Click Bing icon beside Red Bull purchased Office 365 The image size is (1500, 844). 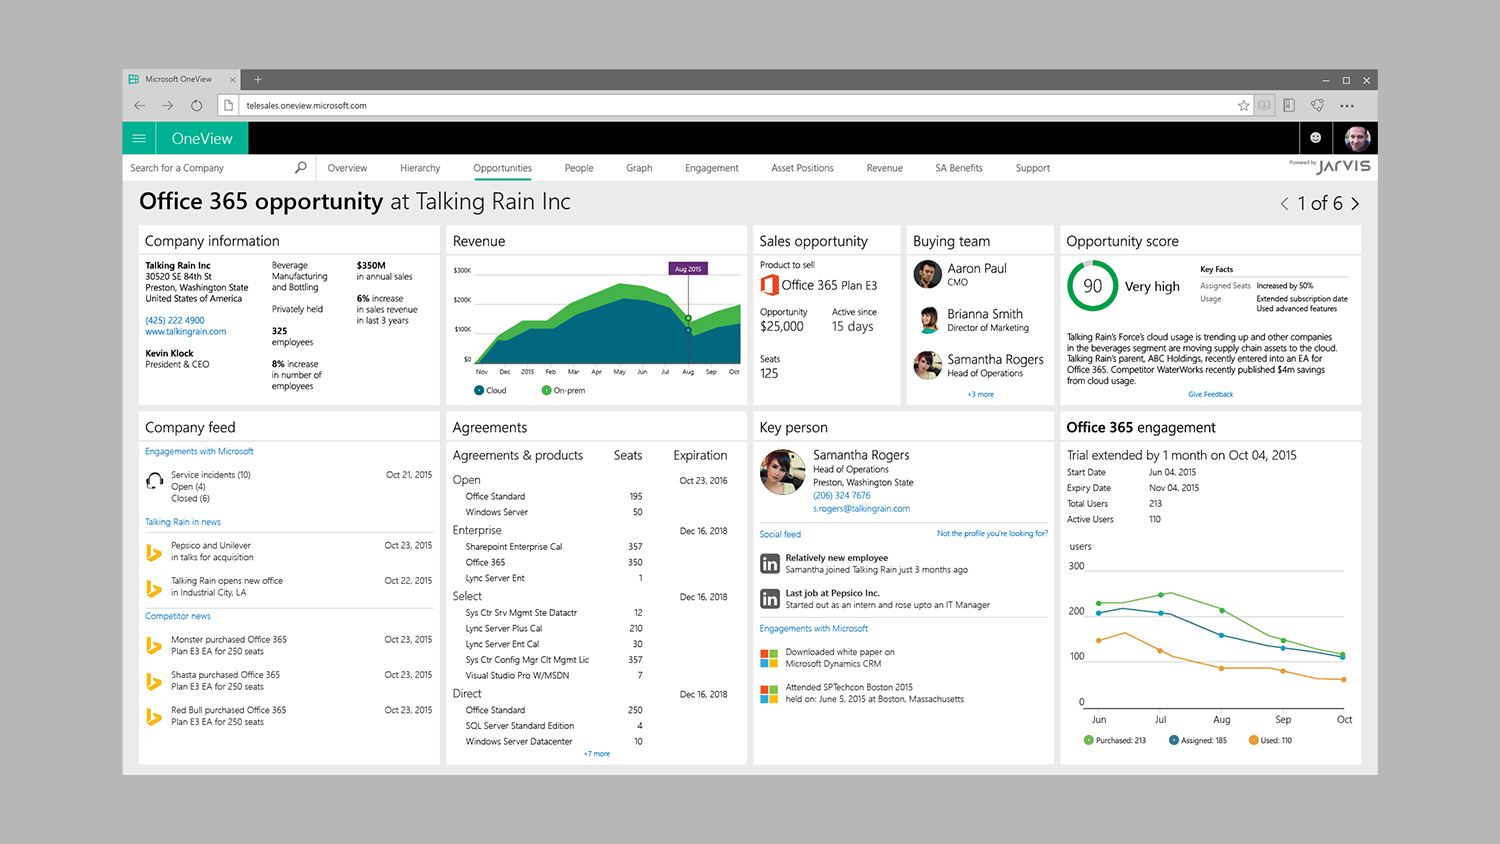pyautogui.click(x=154, y=716)
